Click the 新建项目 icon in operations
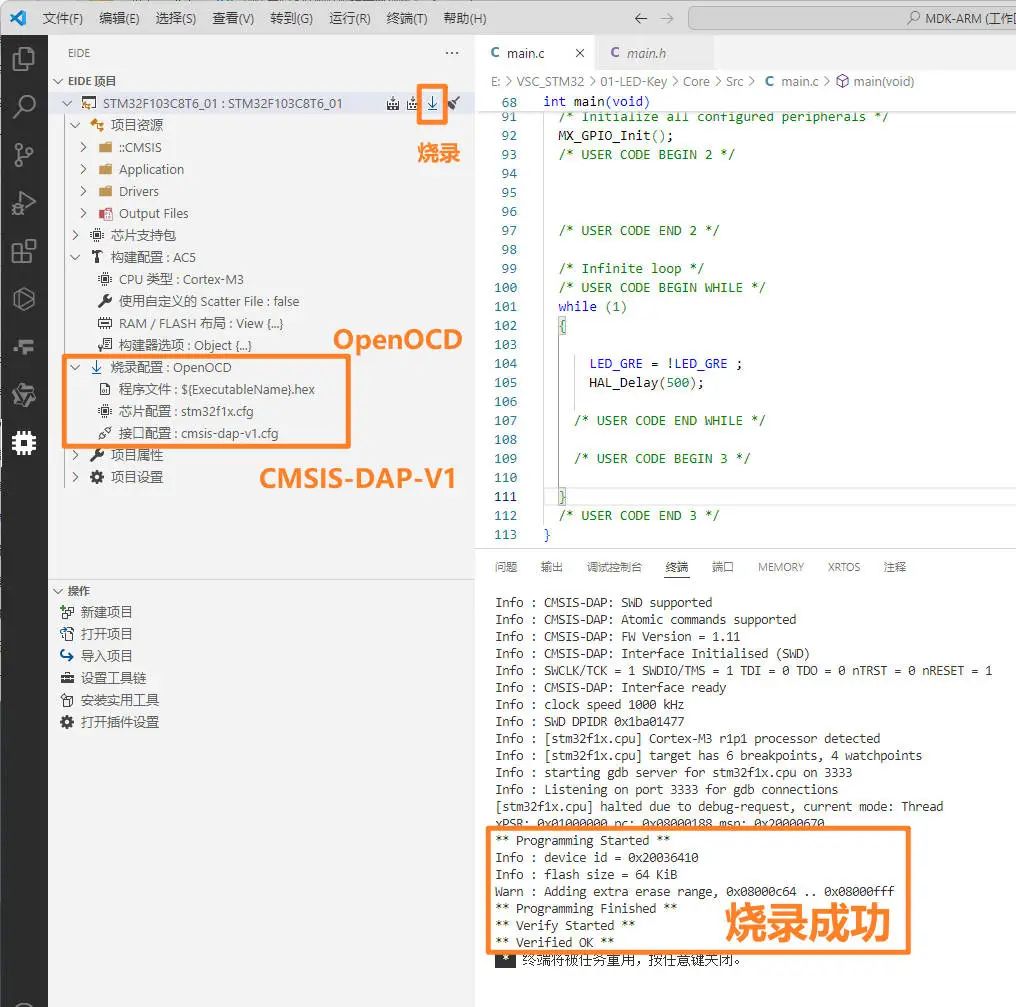1016x1007 pixels. [67, 612]
